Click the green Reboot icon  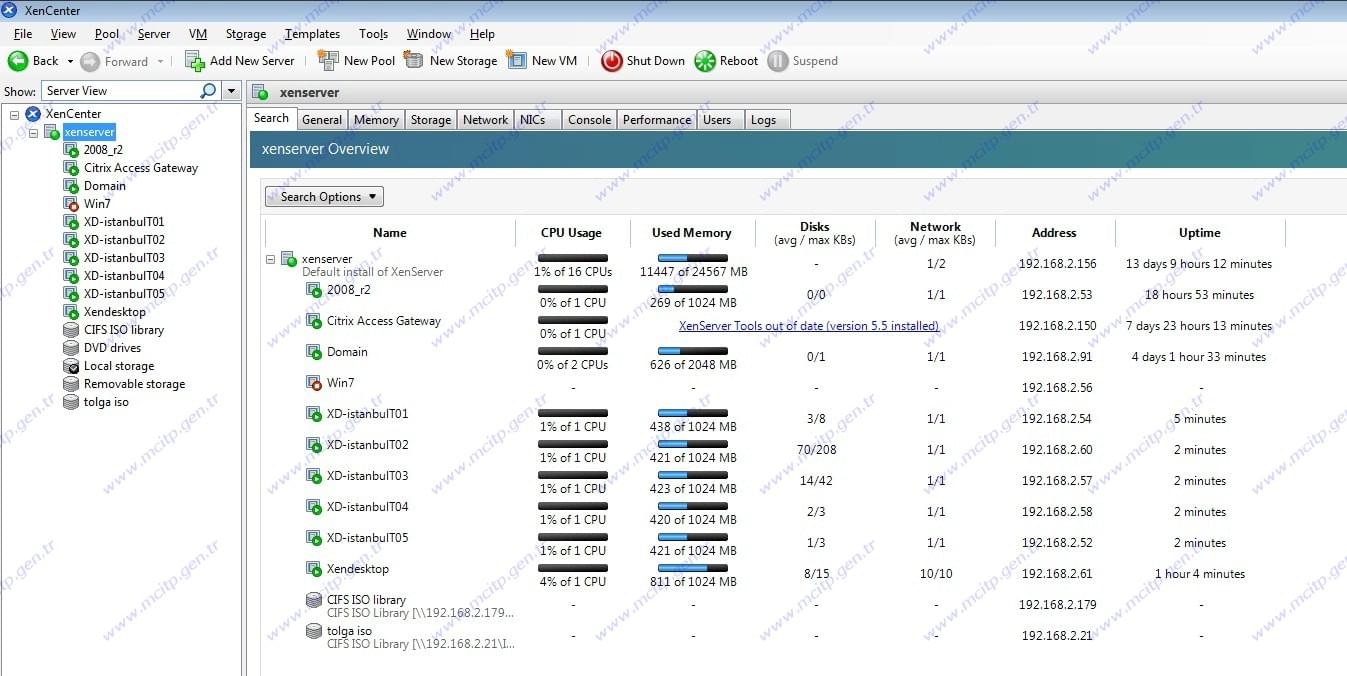click(x=705, y=61)
